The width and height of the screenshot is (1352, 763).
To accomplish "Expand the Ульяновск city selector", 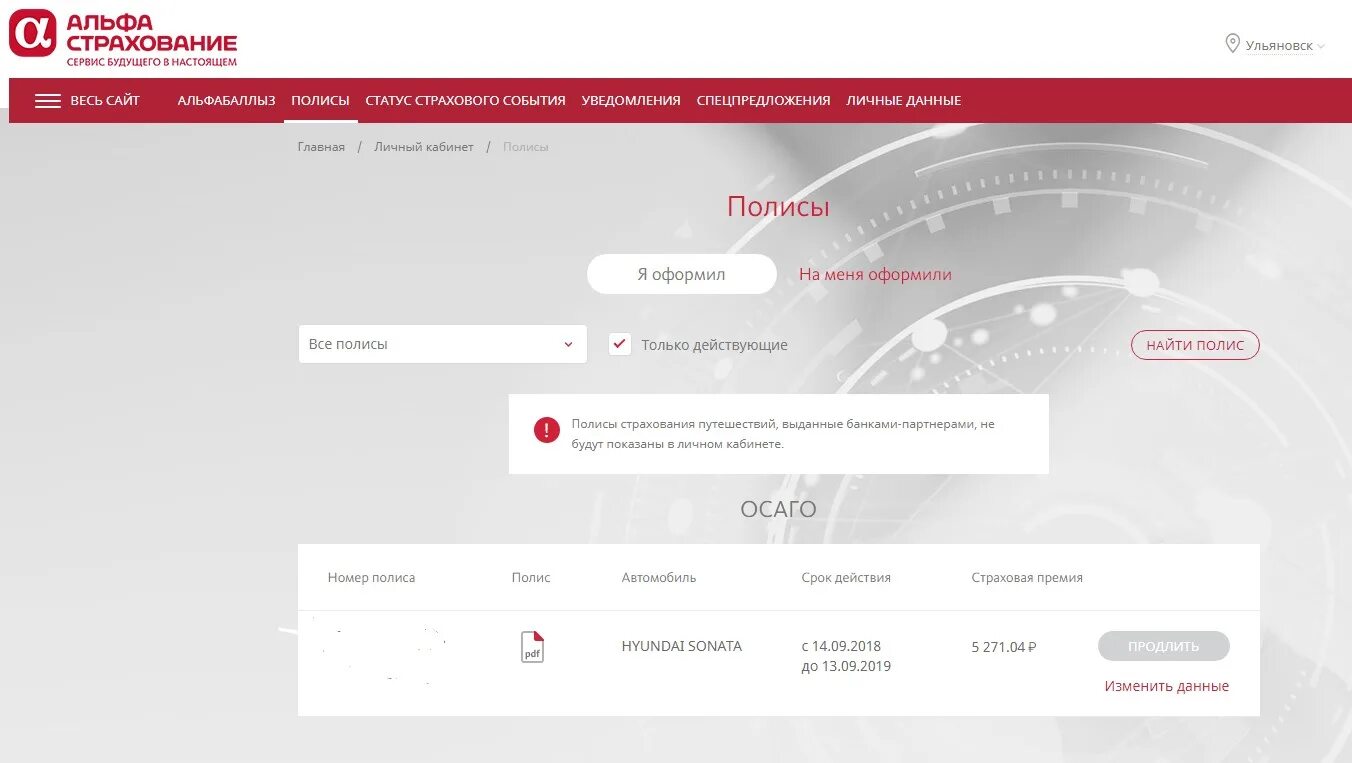I will coord(1285,46).
